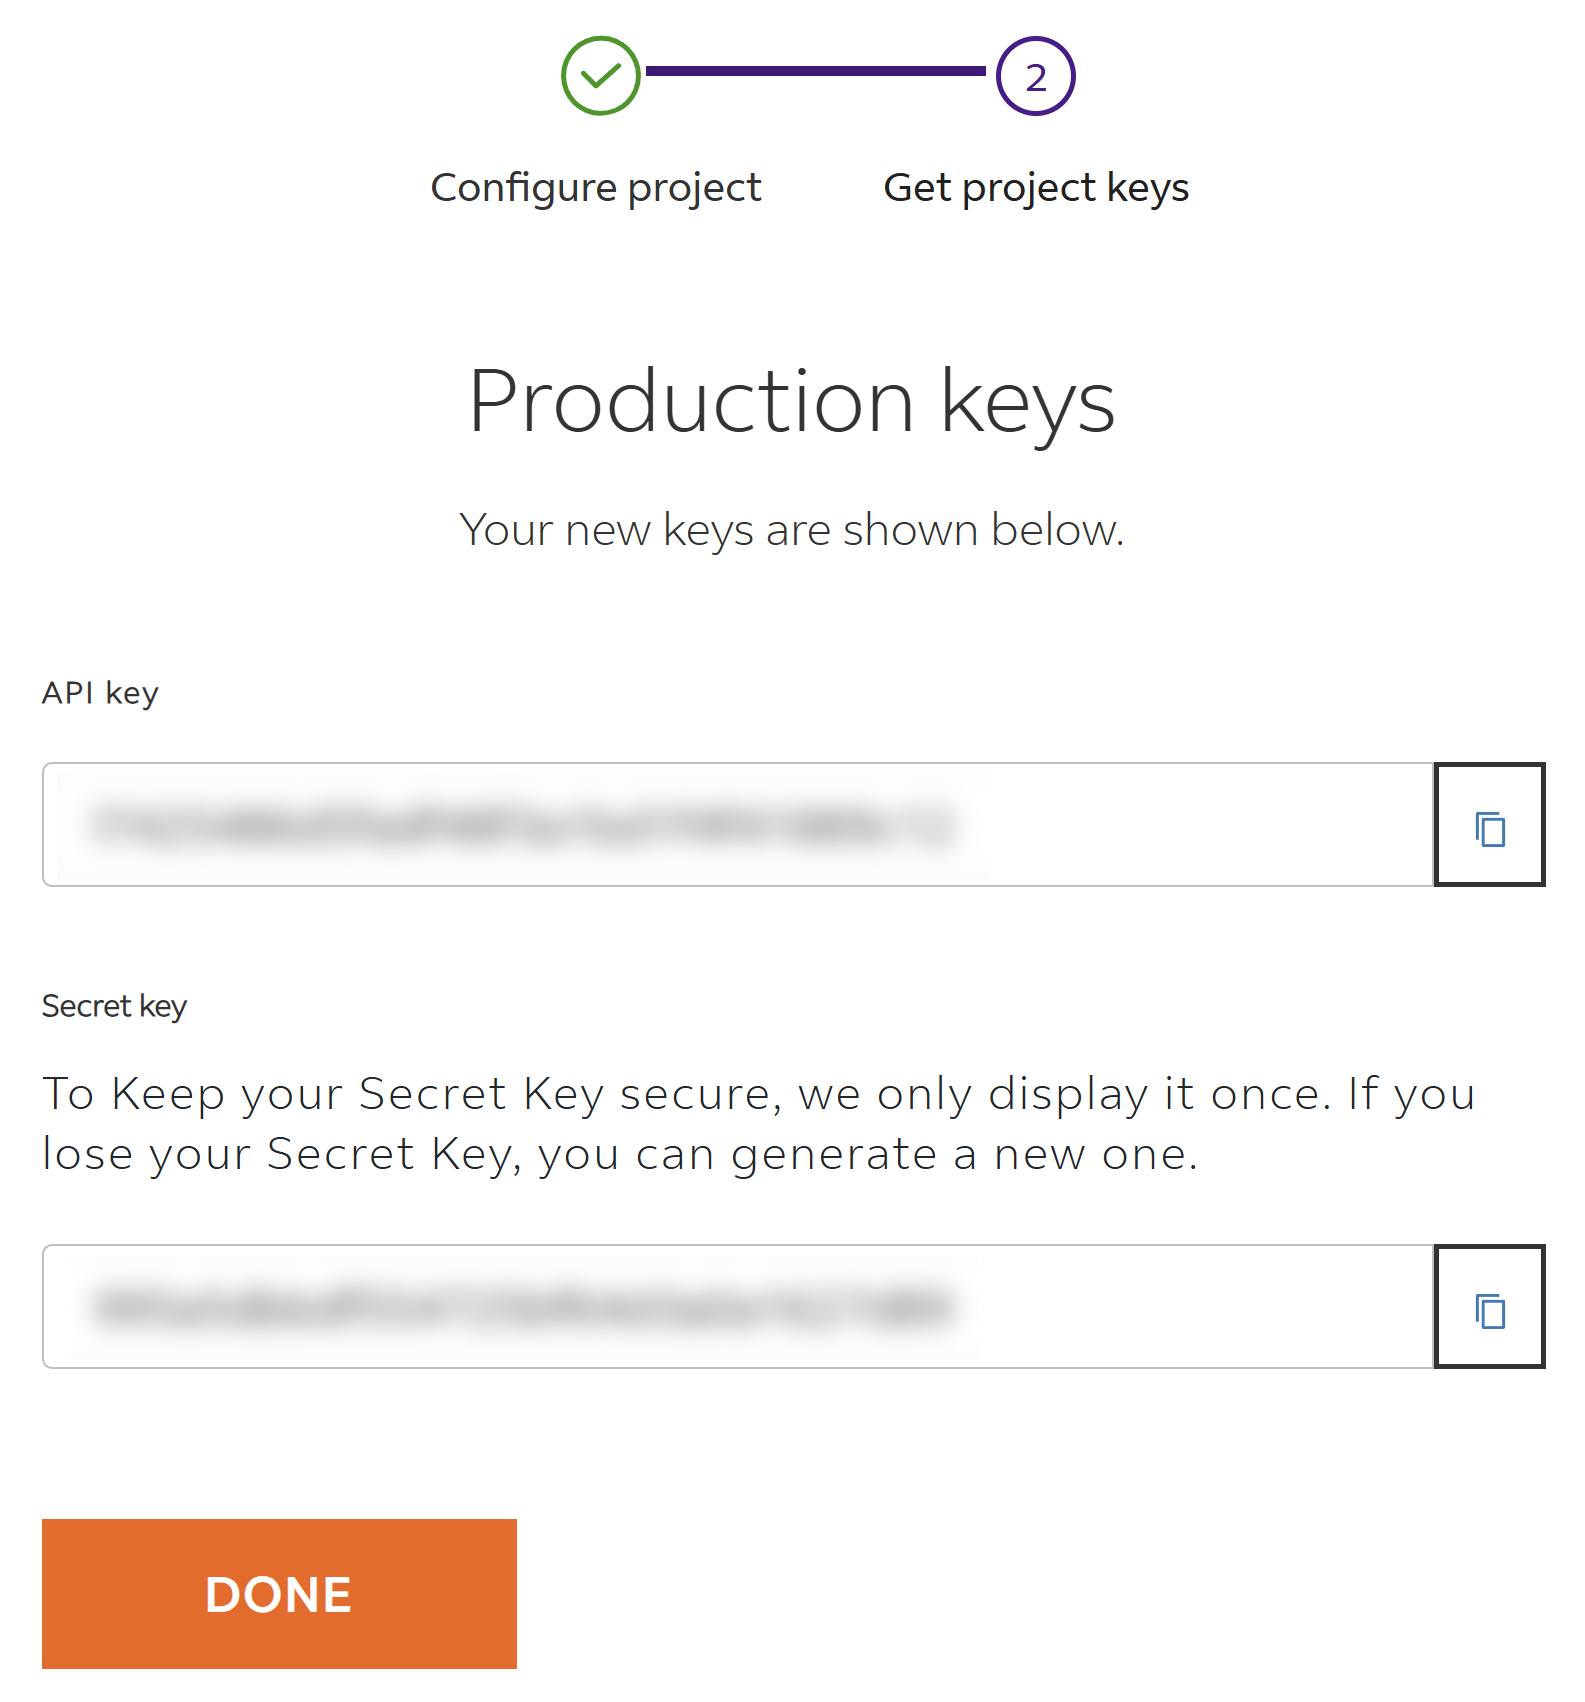Click the green checkmark step icon
This screenshot has width=1585, height=1702.
pos(600,76)
